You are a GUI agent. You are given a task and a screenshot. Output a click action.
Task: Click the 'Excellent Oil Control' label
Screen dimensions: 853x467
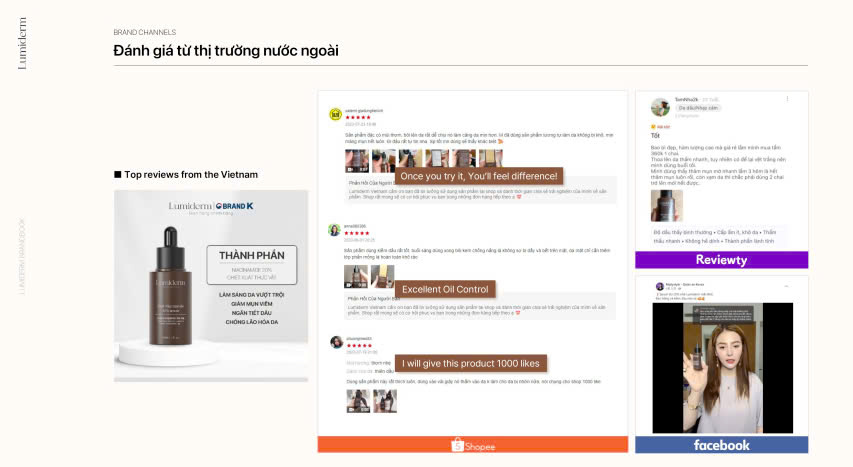point(445,290)
